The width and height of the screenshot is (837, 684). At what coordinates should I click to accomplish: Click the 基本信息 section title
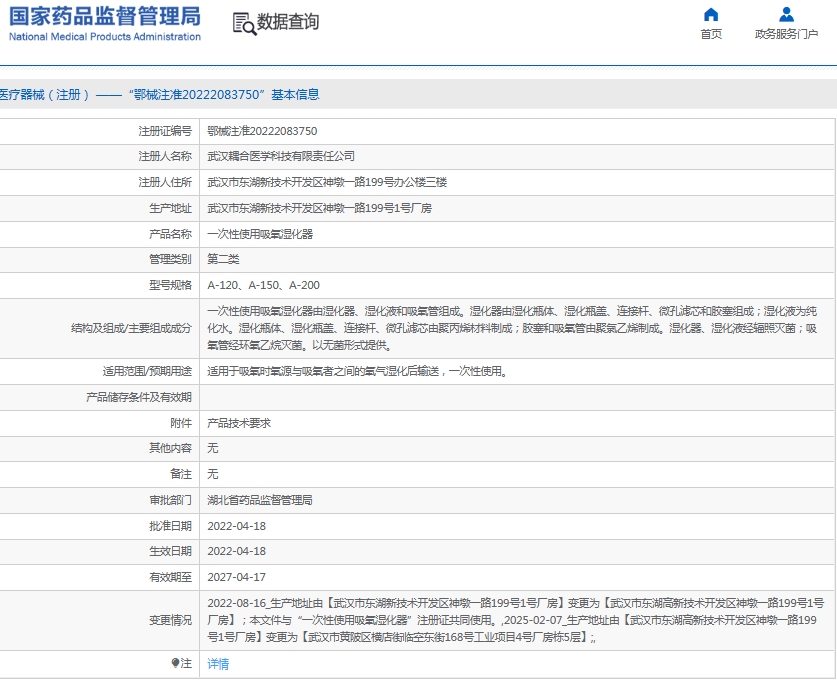pyautogui.click(x=295, y=95)
